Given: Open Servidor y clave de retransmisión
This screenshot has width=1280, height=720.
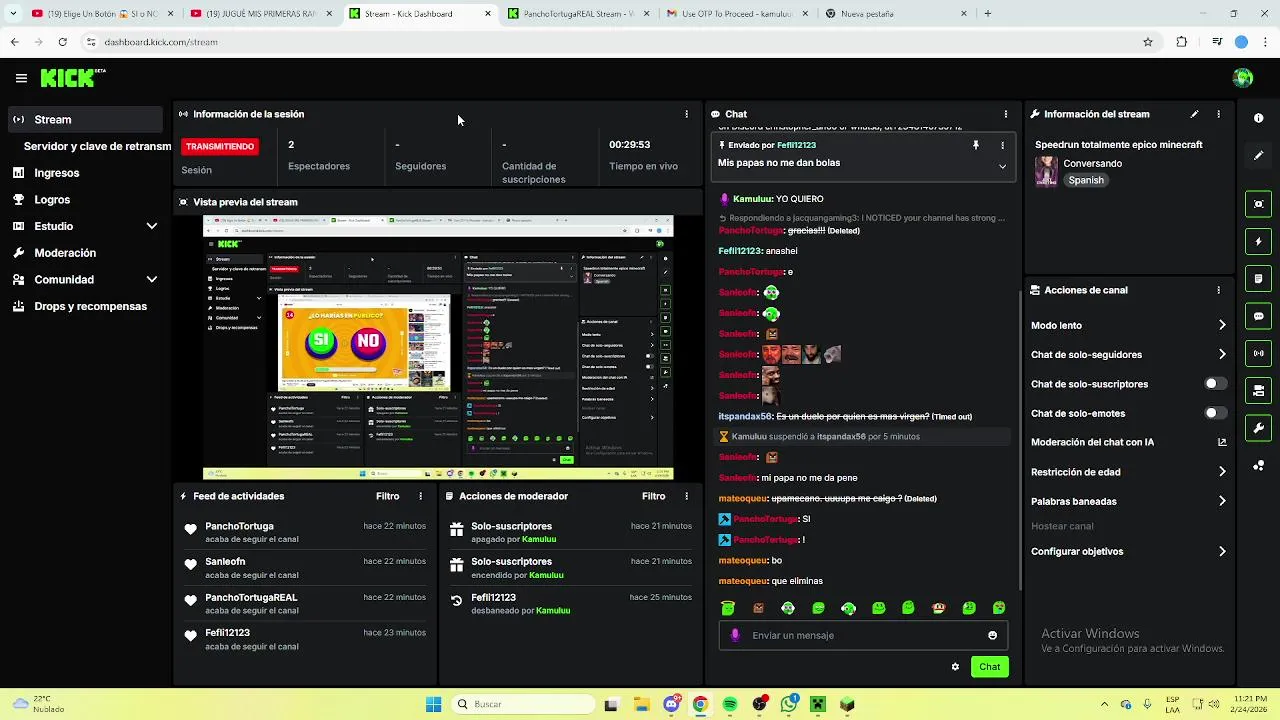Looking at the screenshot, I should click(97, 146).
